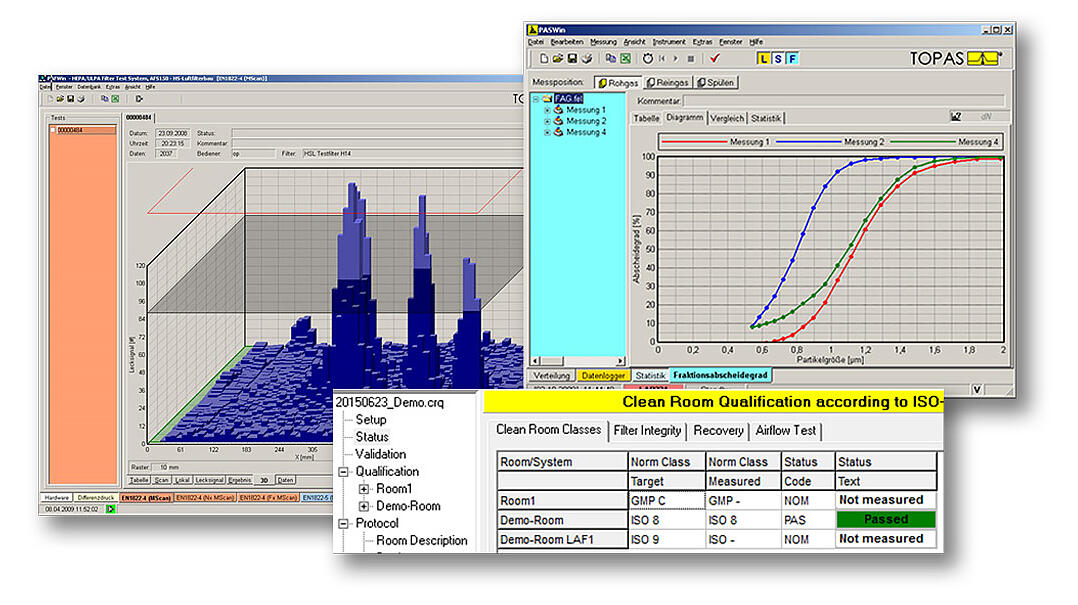Viewport: 1078px width, 605px height.
Task: Click the blue F toolbar button
Action: pyautogui.click(x=793, y=59)
